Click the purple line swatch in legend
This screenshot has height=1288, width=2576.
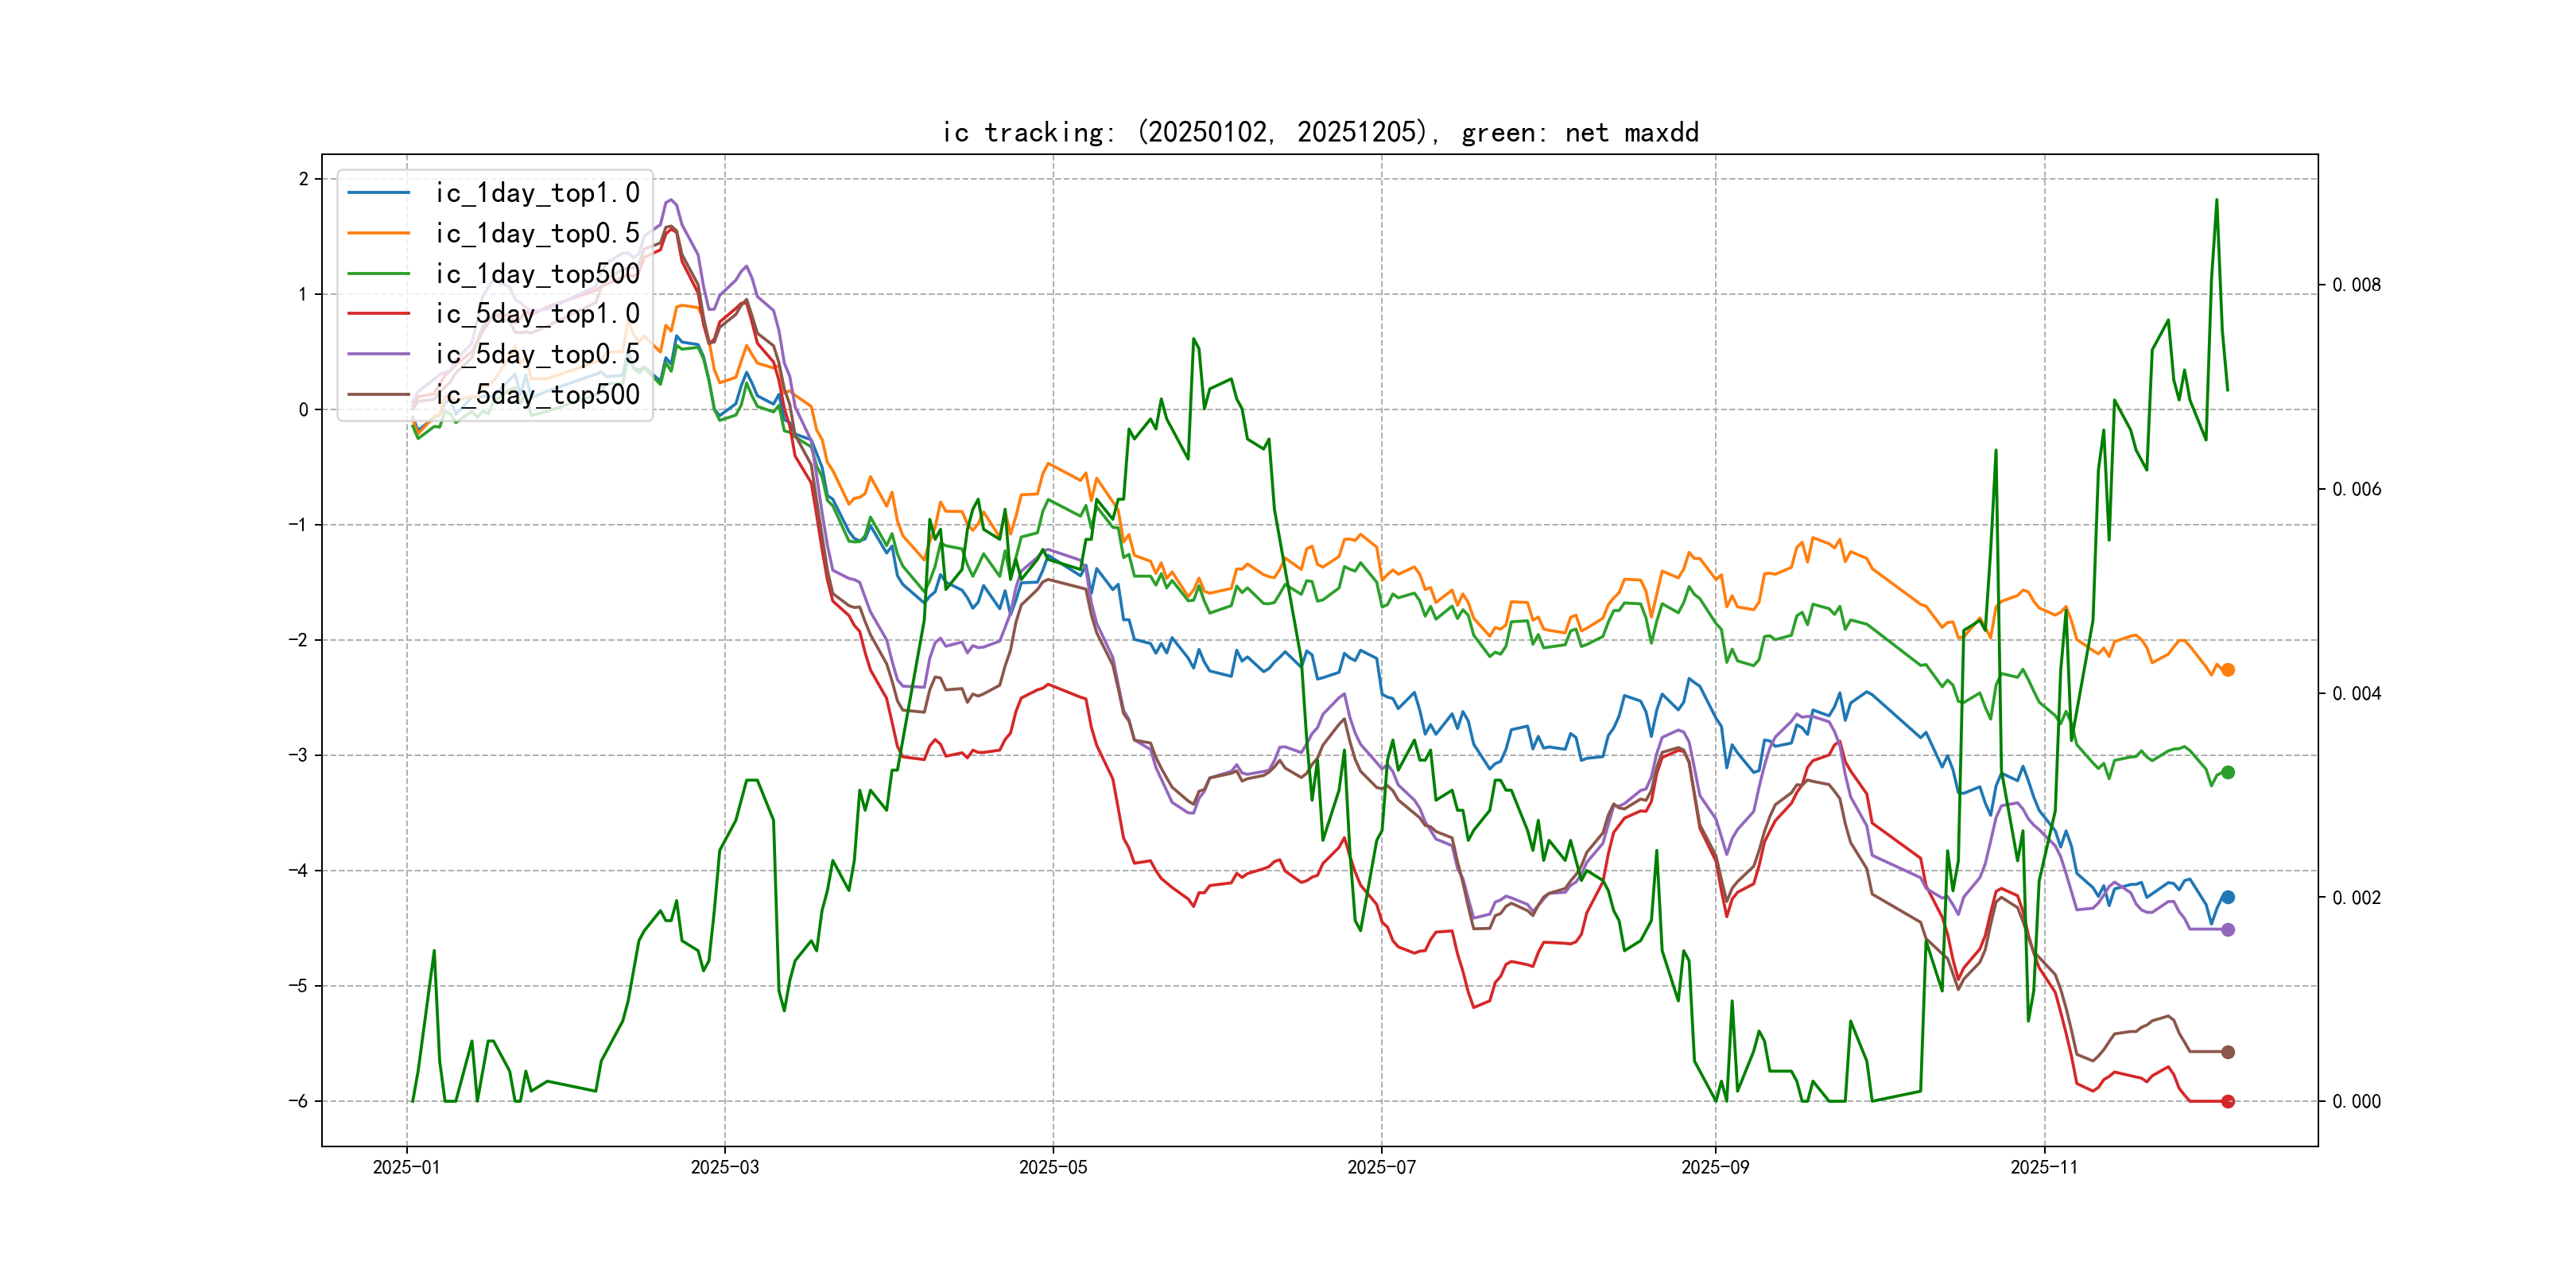point(379,354)
